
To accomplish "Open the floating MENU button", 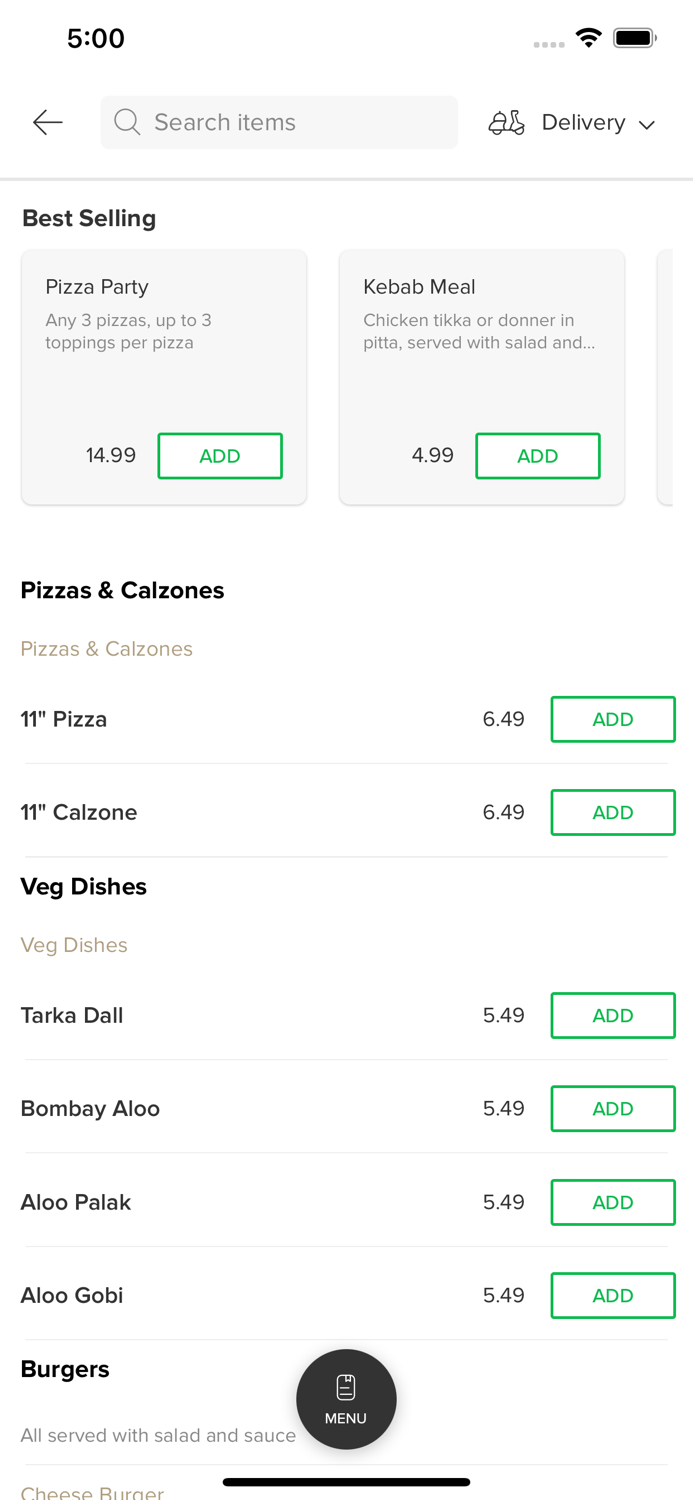I will 346,1399.
